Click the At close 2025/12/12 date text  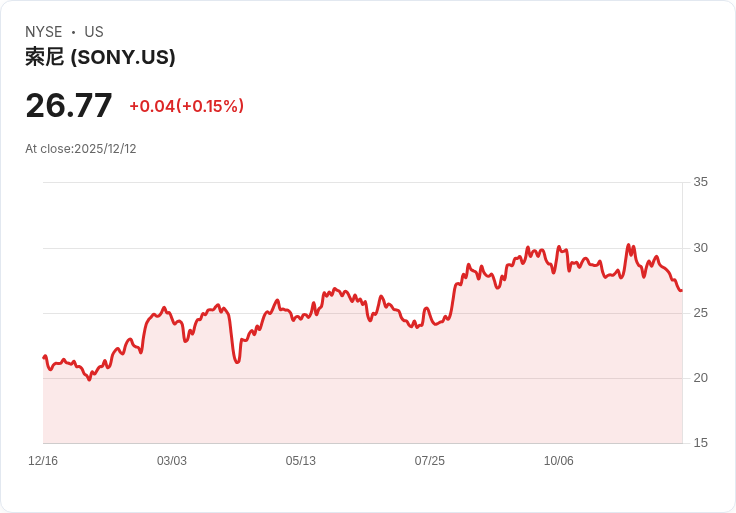[x=81, y=149]
